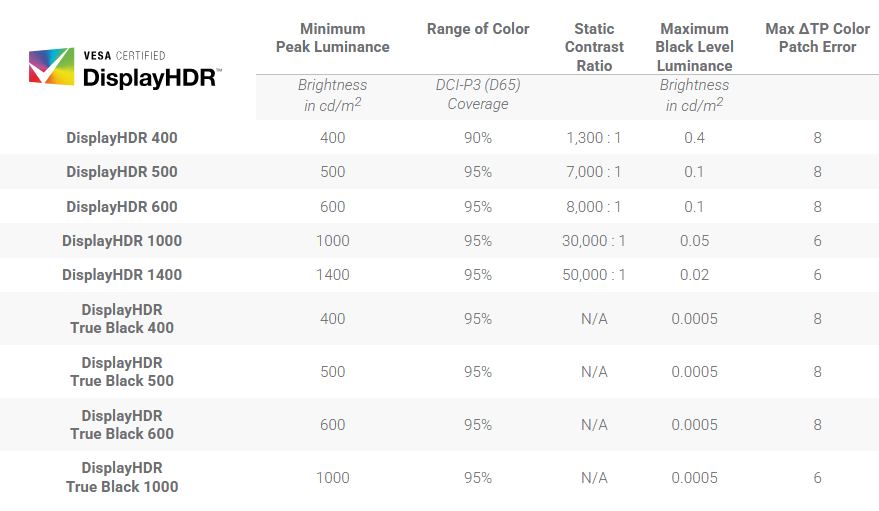Click the DisplayHDR True Black 500 label

point(122,371)
